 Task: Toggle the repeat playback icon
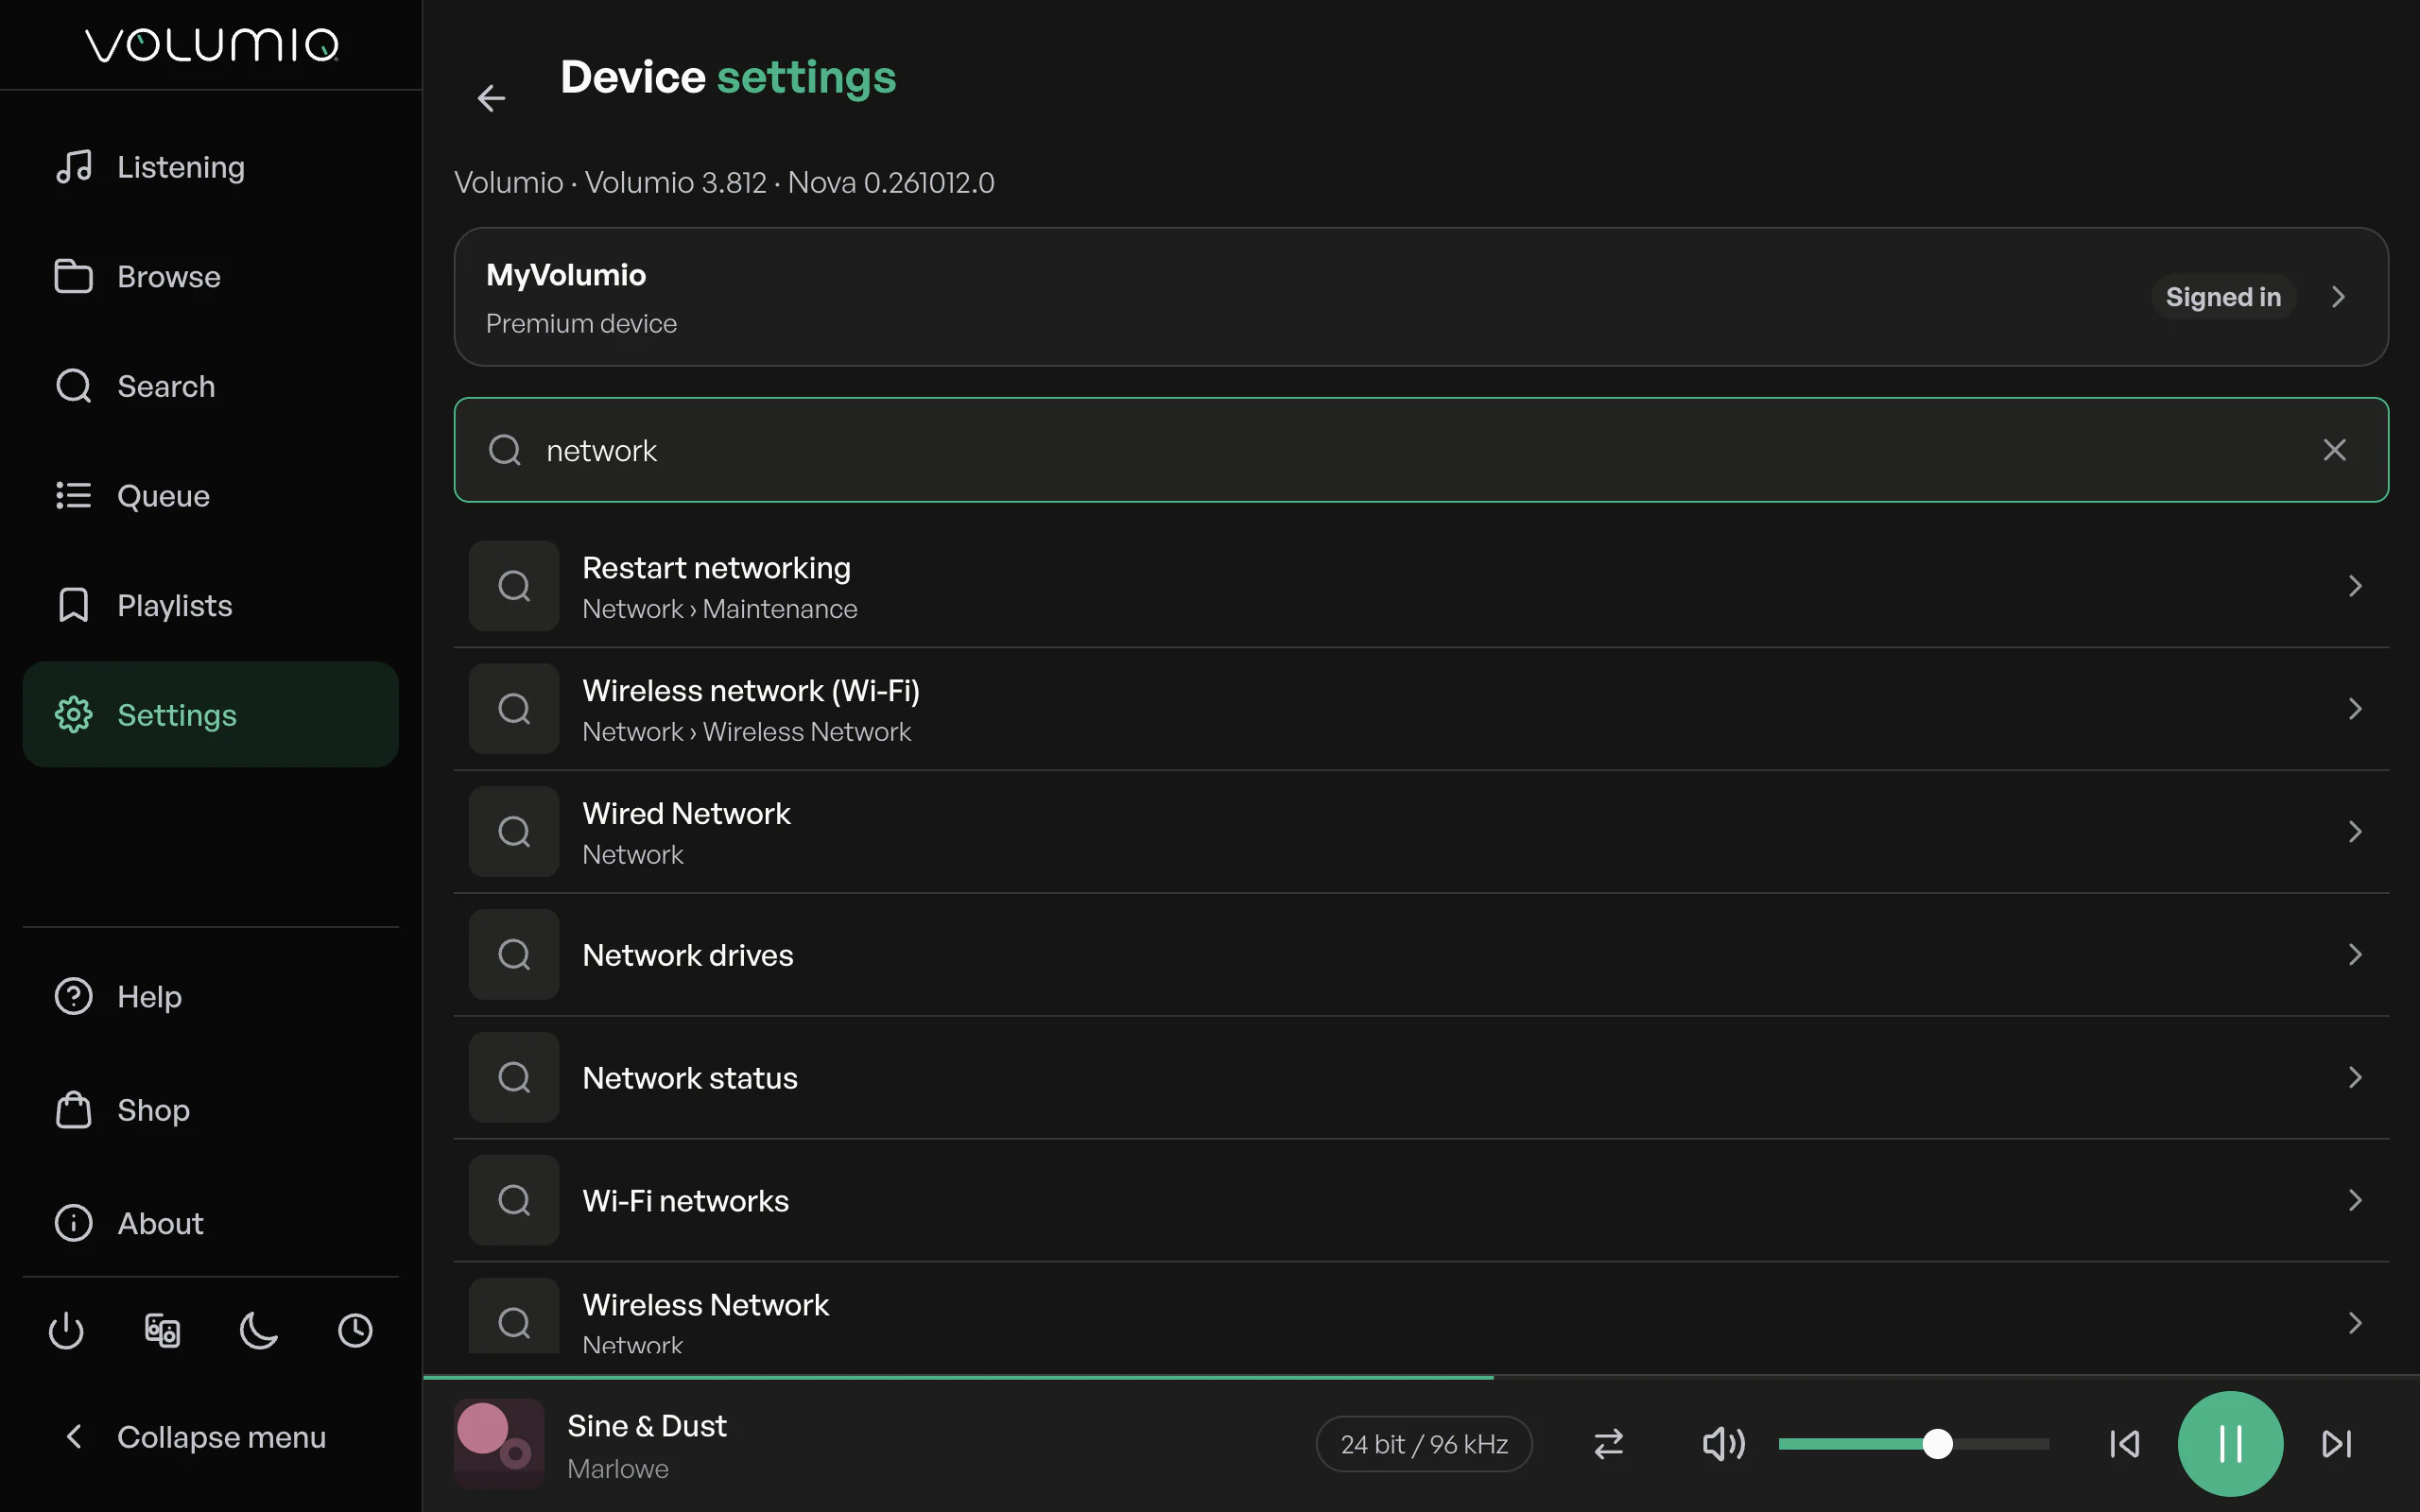1608,1443
